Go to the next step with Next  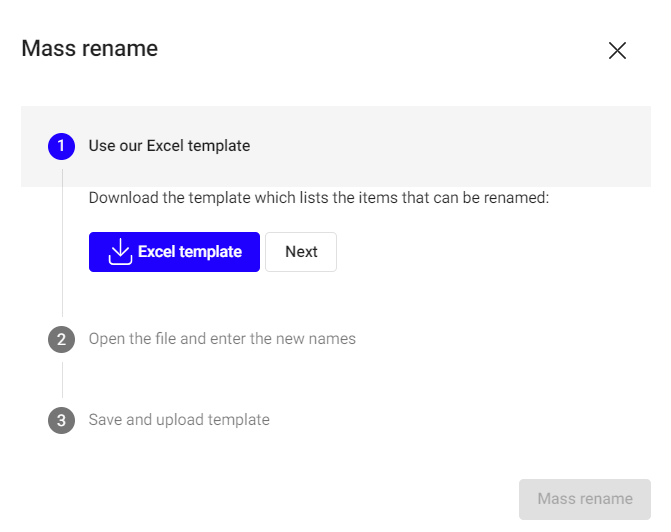(x=301, y=252)
